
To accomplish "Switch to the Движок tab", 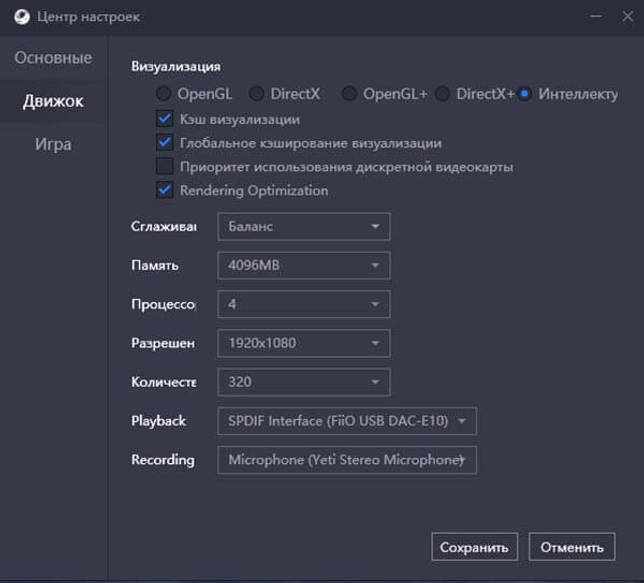I will click(x=53, y=101).
